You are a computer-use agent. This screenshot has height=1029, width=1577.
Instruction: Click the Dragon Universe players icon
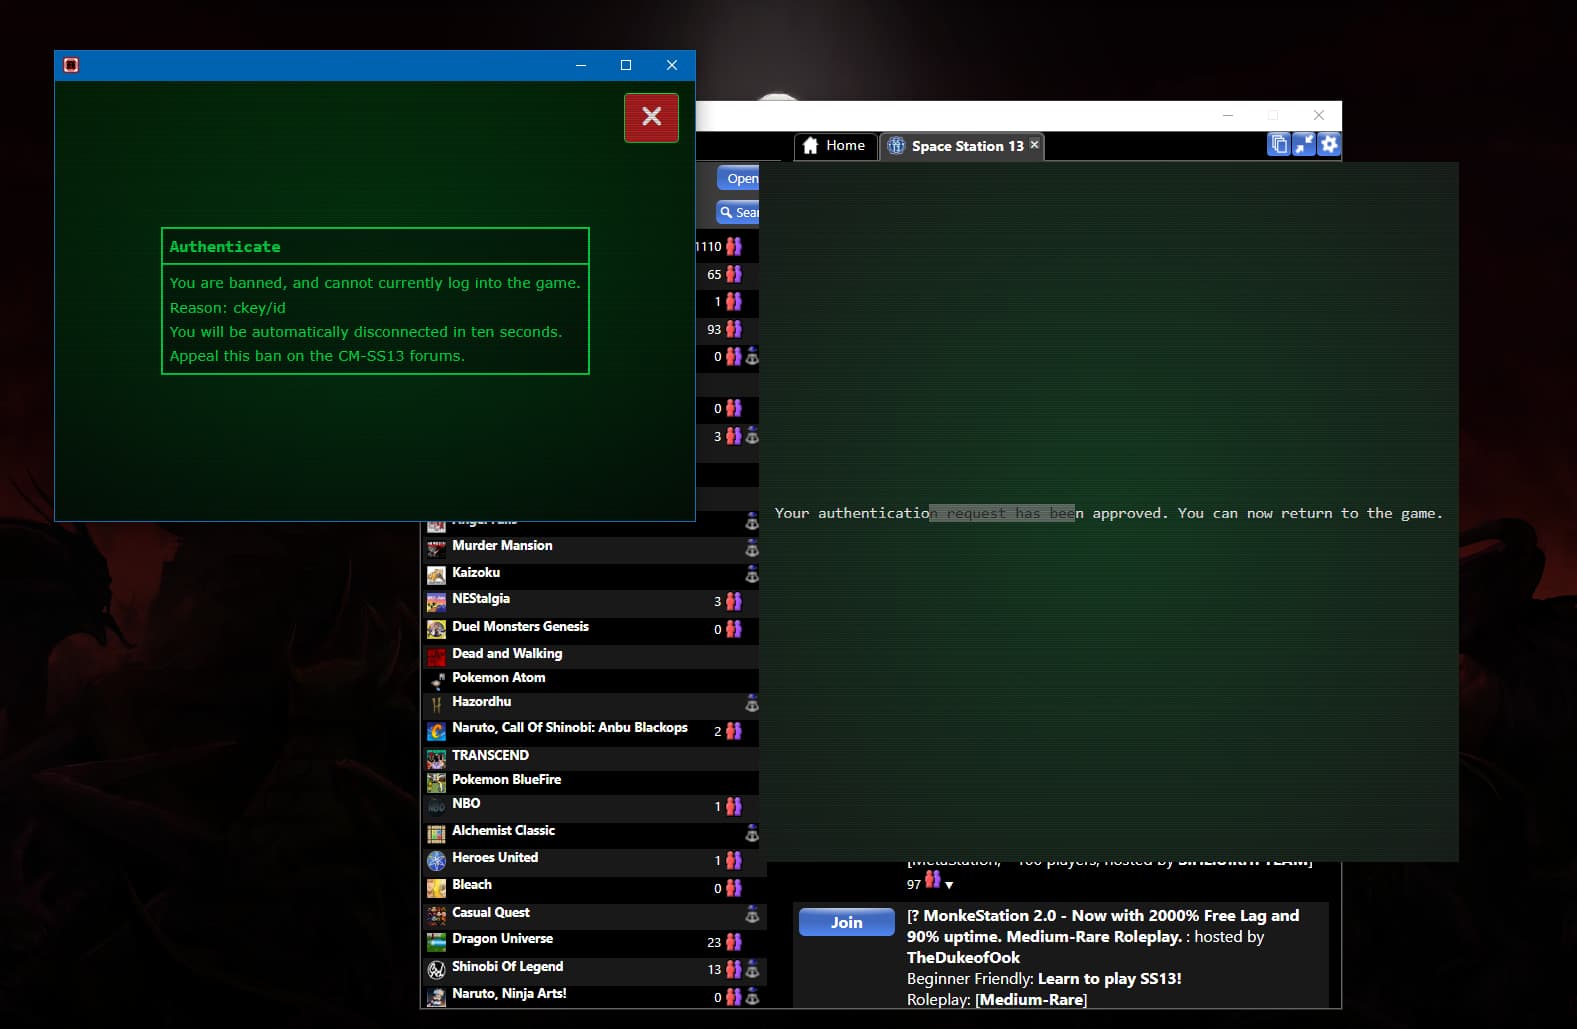coord(734,942)
